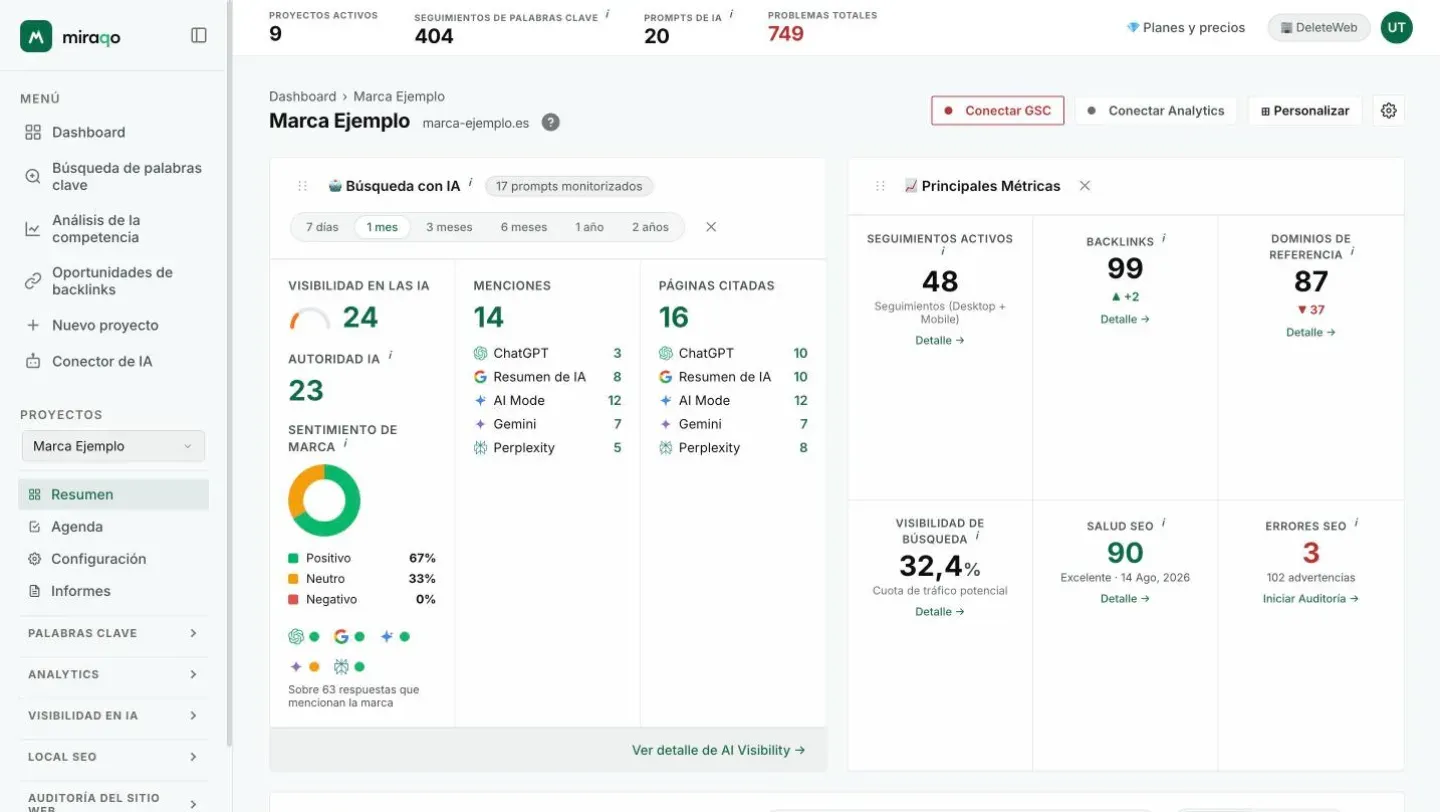
Task: Open Informes in project navigation
Action: coord(81,590)
